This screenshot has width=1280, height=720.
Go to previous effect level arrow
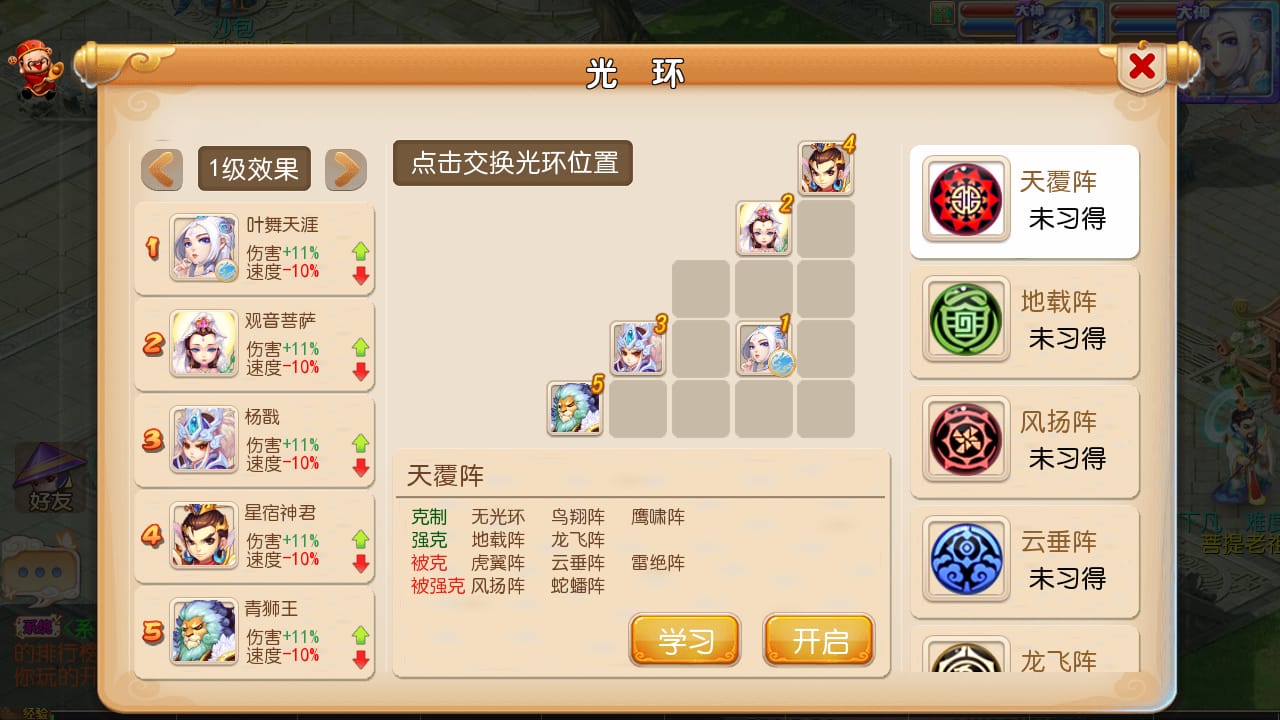click(x=162, y=169)
